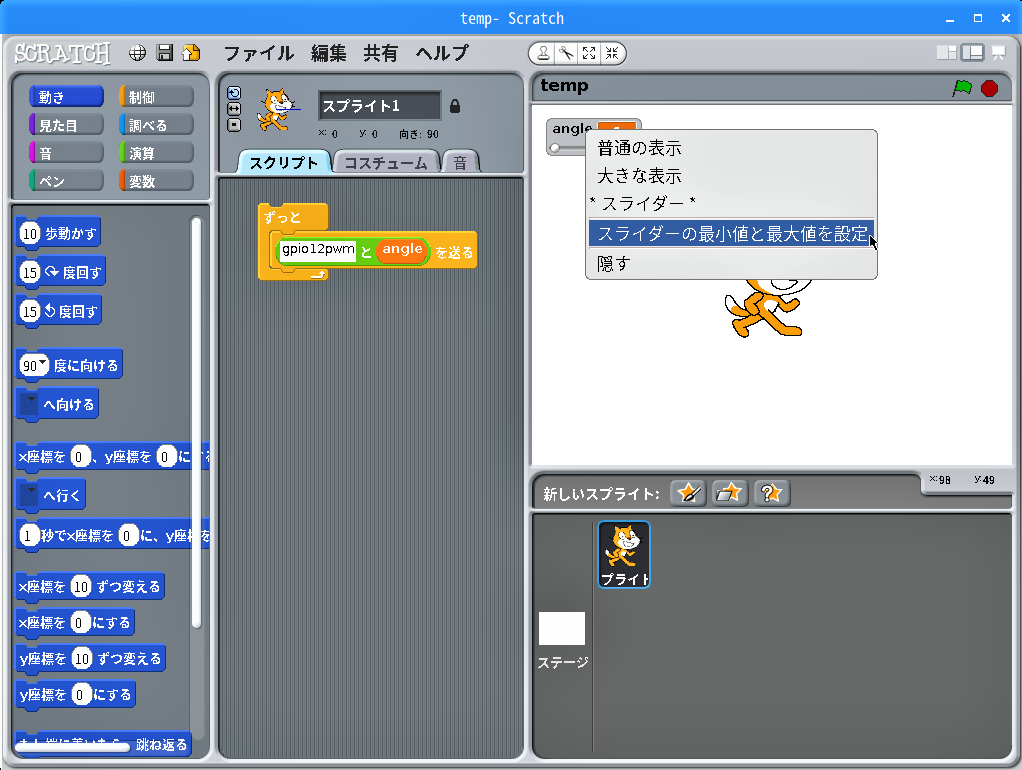
Task: Get a surprise sprite with the question-mark icon
Action: click(x=772, y=493)
